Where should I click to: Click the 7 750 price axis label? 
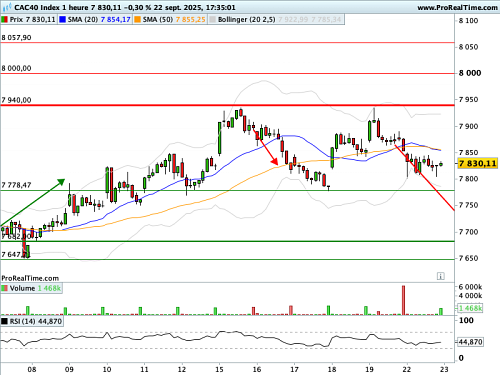[468, 205]
